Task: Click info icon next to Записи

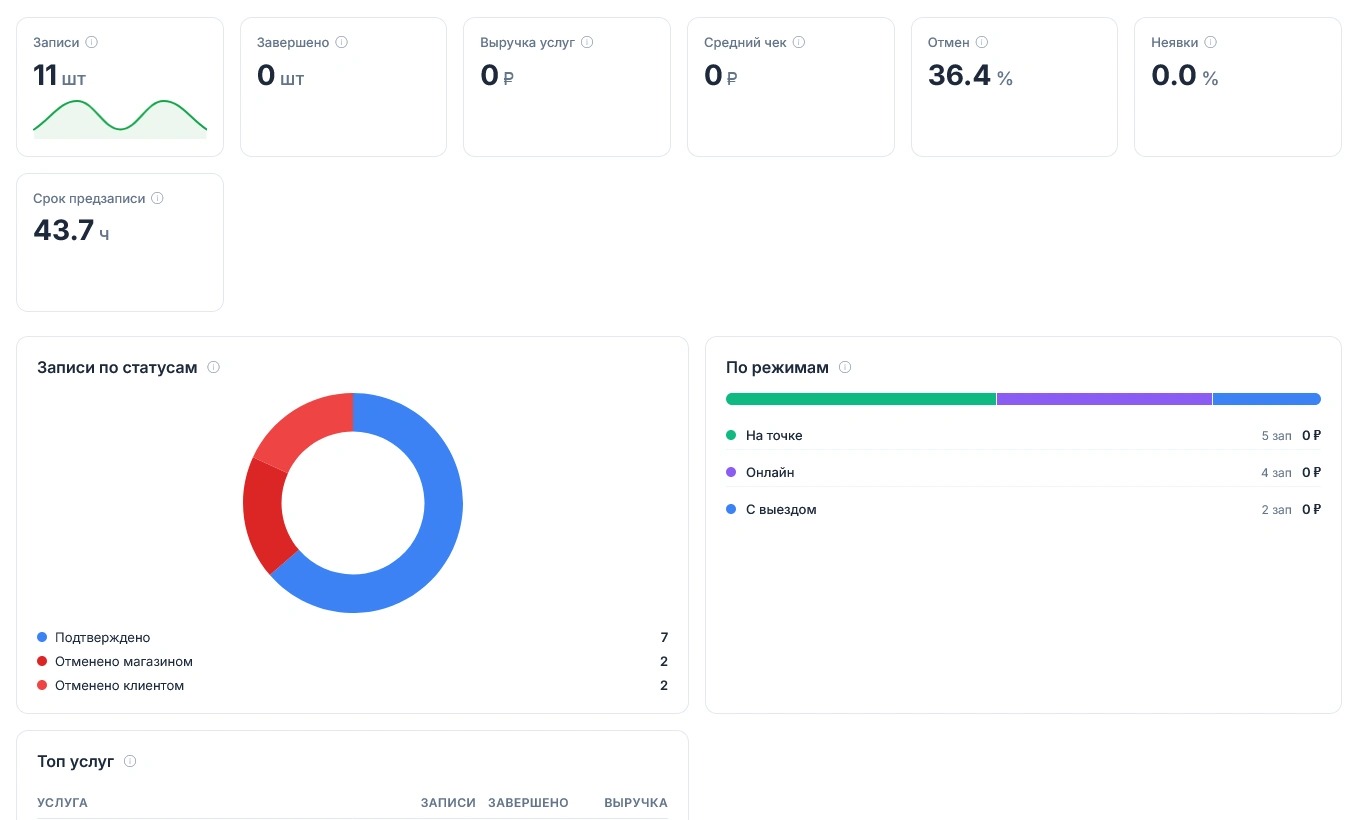Action: pos(92,42)
